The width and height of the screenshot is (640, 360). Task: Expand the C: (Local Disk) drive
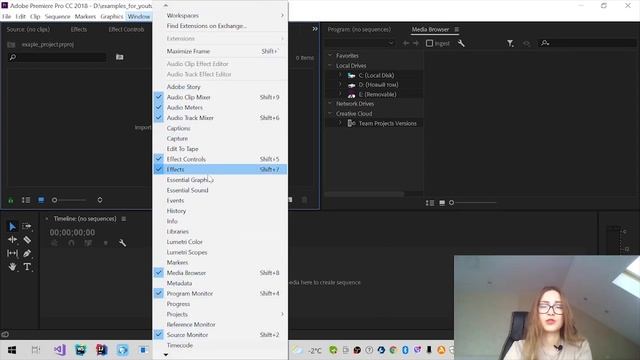pyautogui.click(x=340, y=75)
